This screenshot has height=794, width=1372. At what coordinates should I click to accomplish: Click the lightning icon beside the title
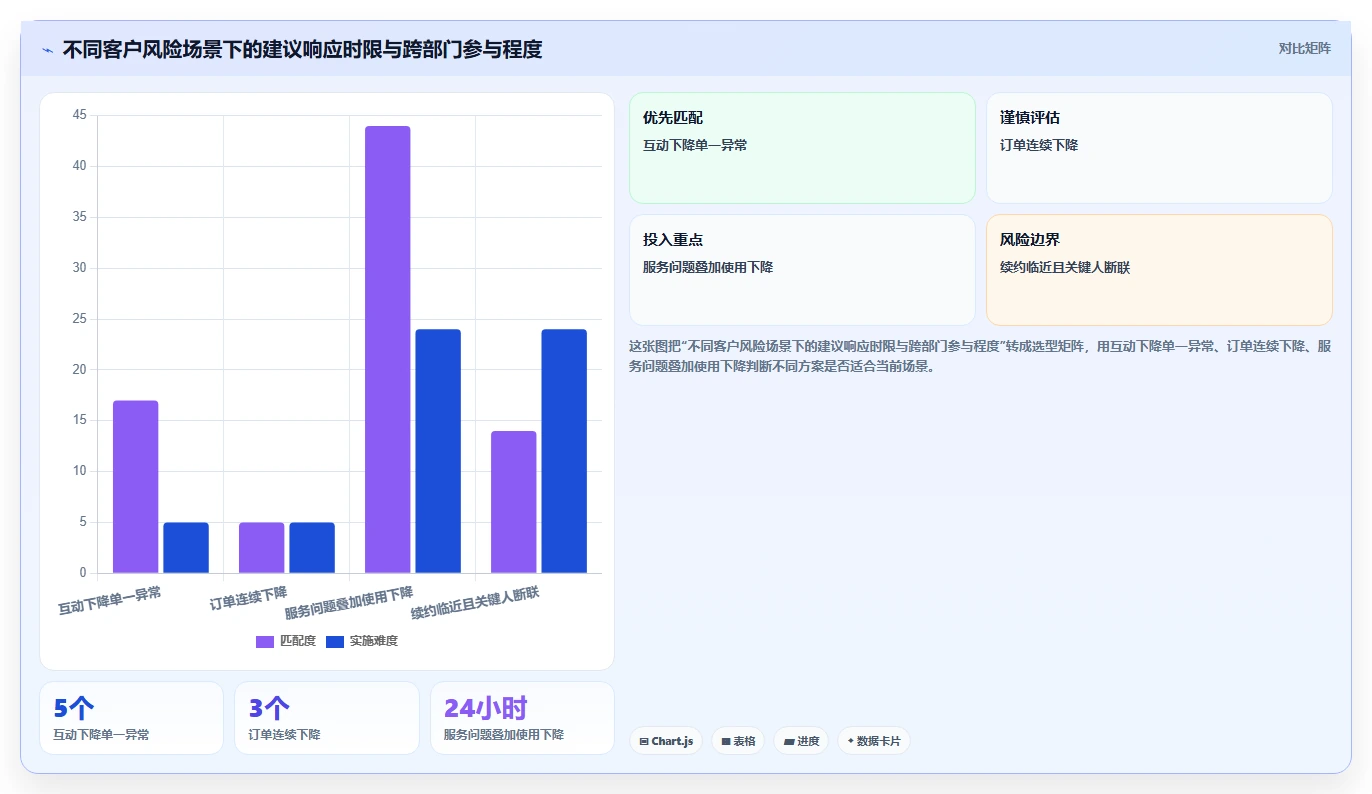point(47,50)
